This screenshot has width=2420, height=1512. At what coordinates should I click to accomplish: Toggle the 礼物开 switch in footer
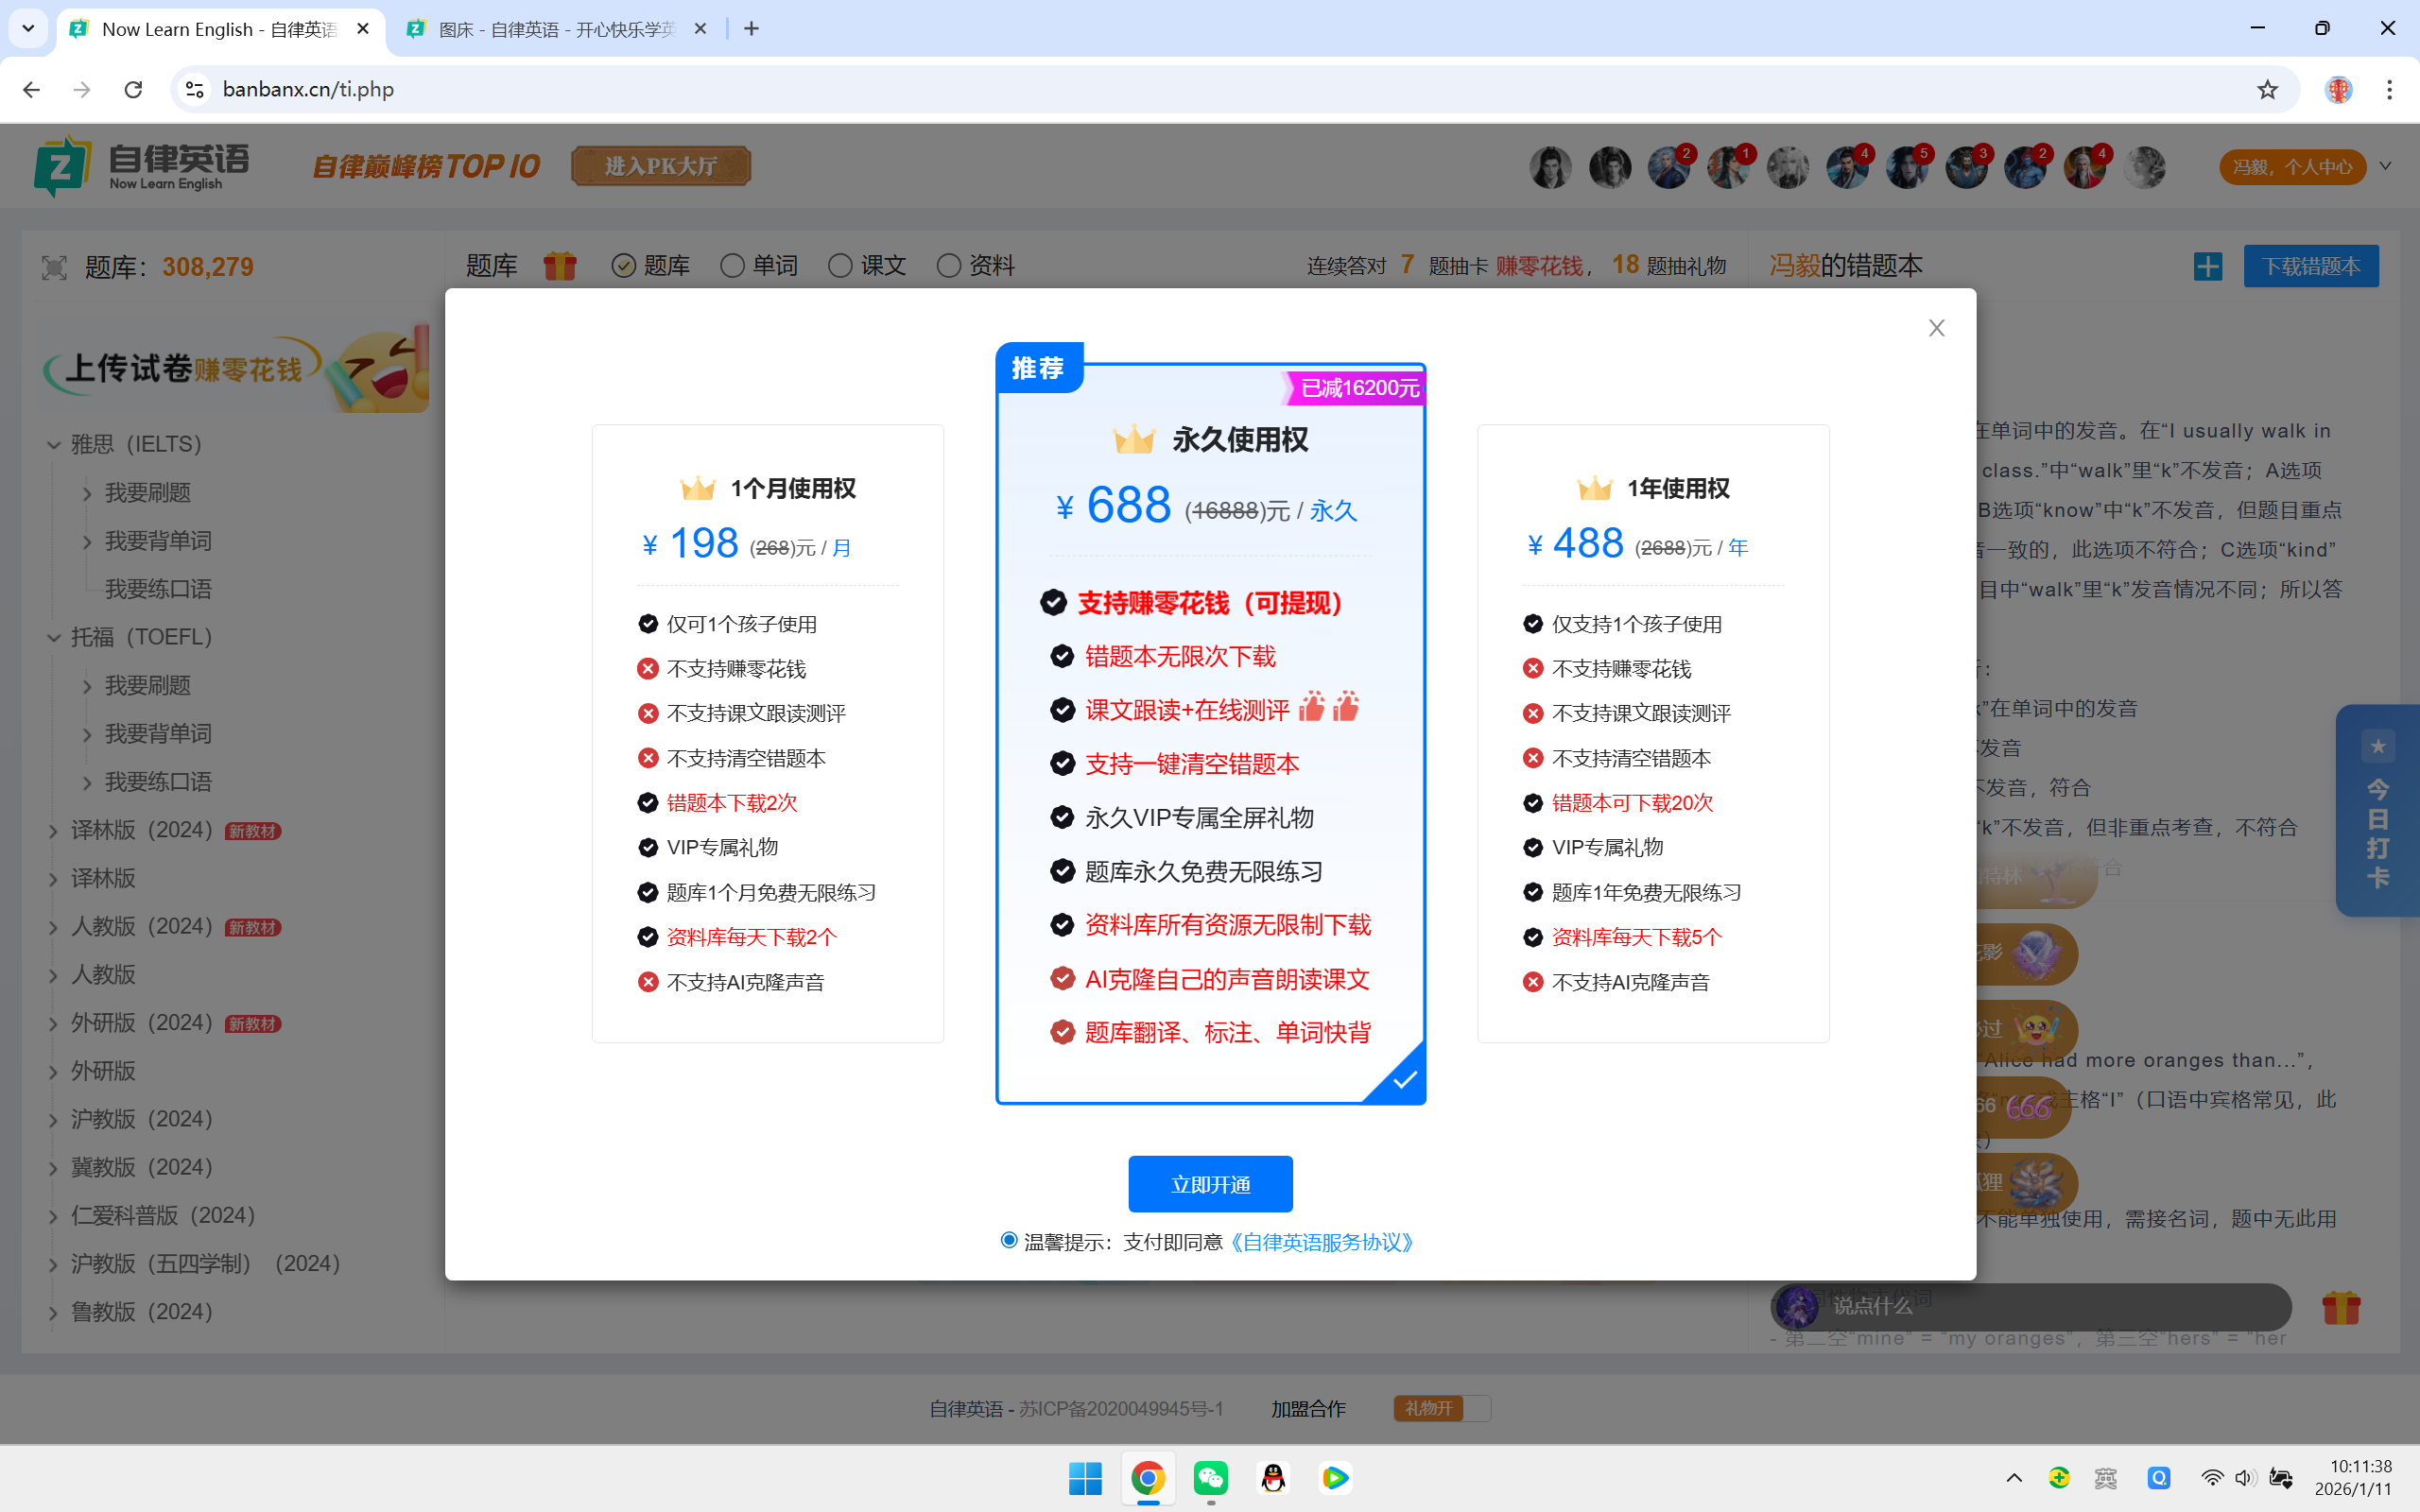pos(1441,1408)
